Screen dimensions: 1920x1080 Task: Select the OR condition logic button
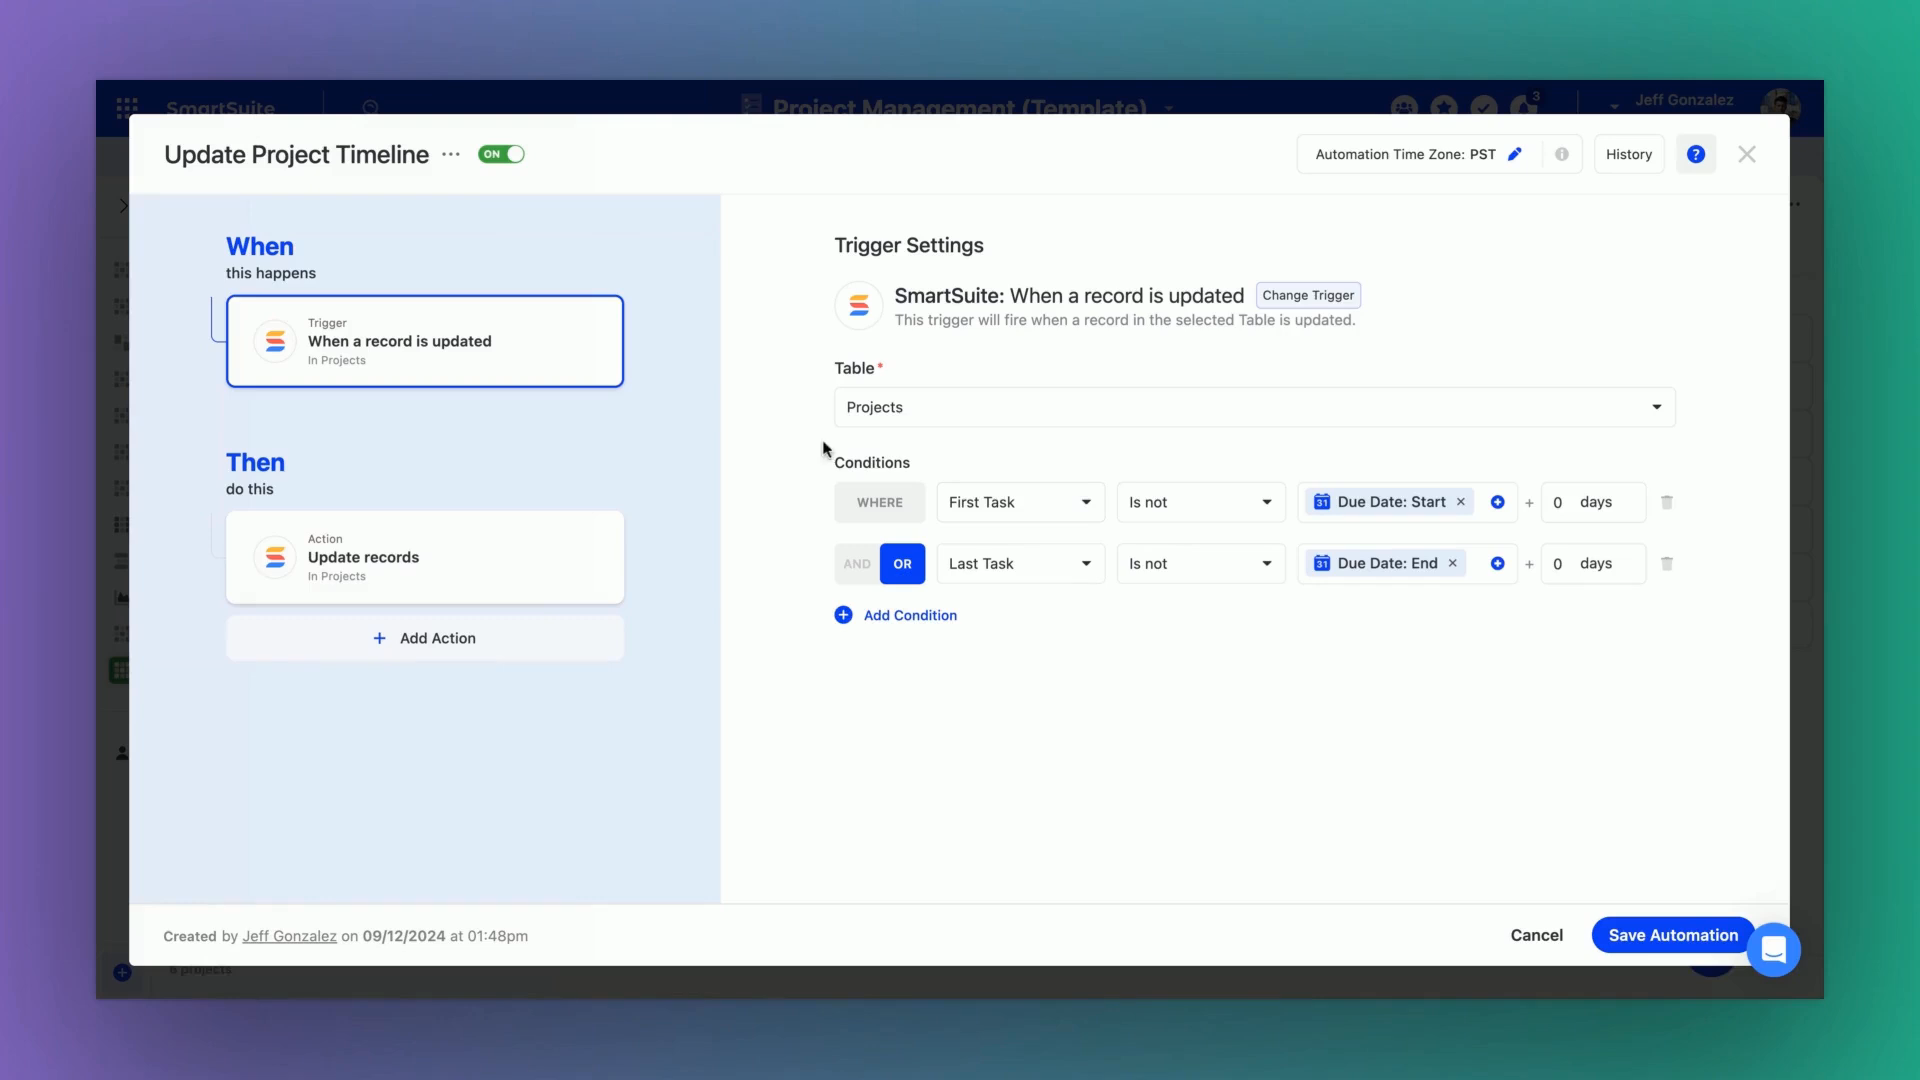(902, 564)
